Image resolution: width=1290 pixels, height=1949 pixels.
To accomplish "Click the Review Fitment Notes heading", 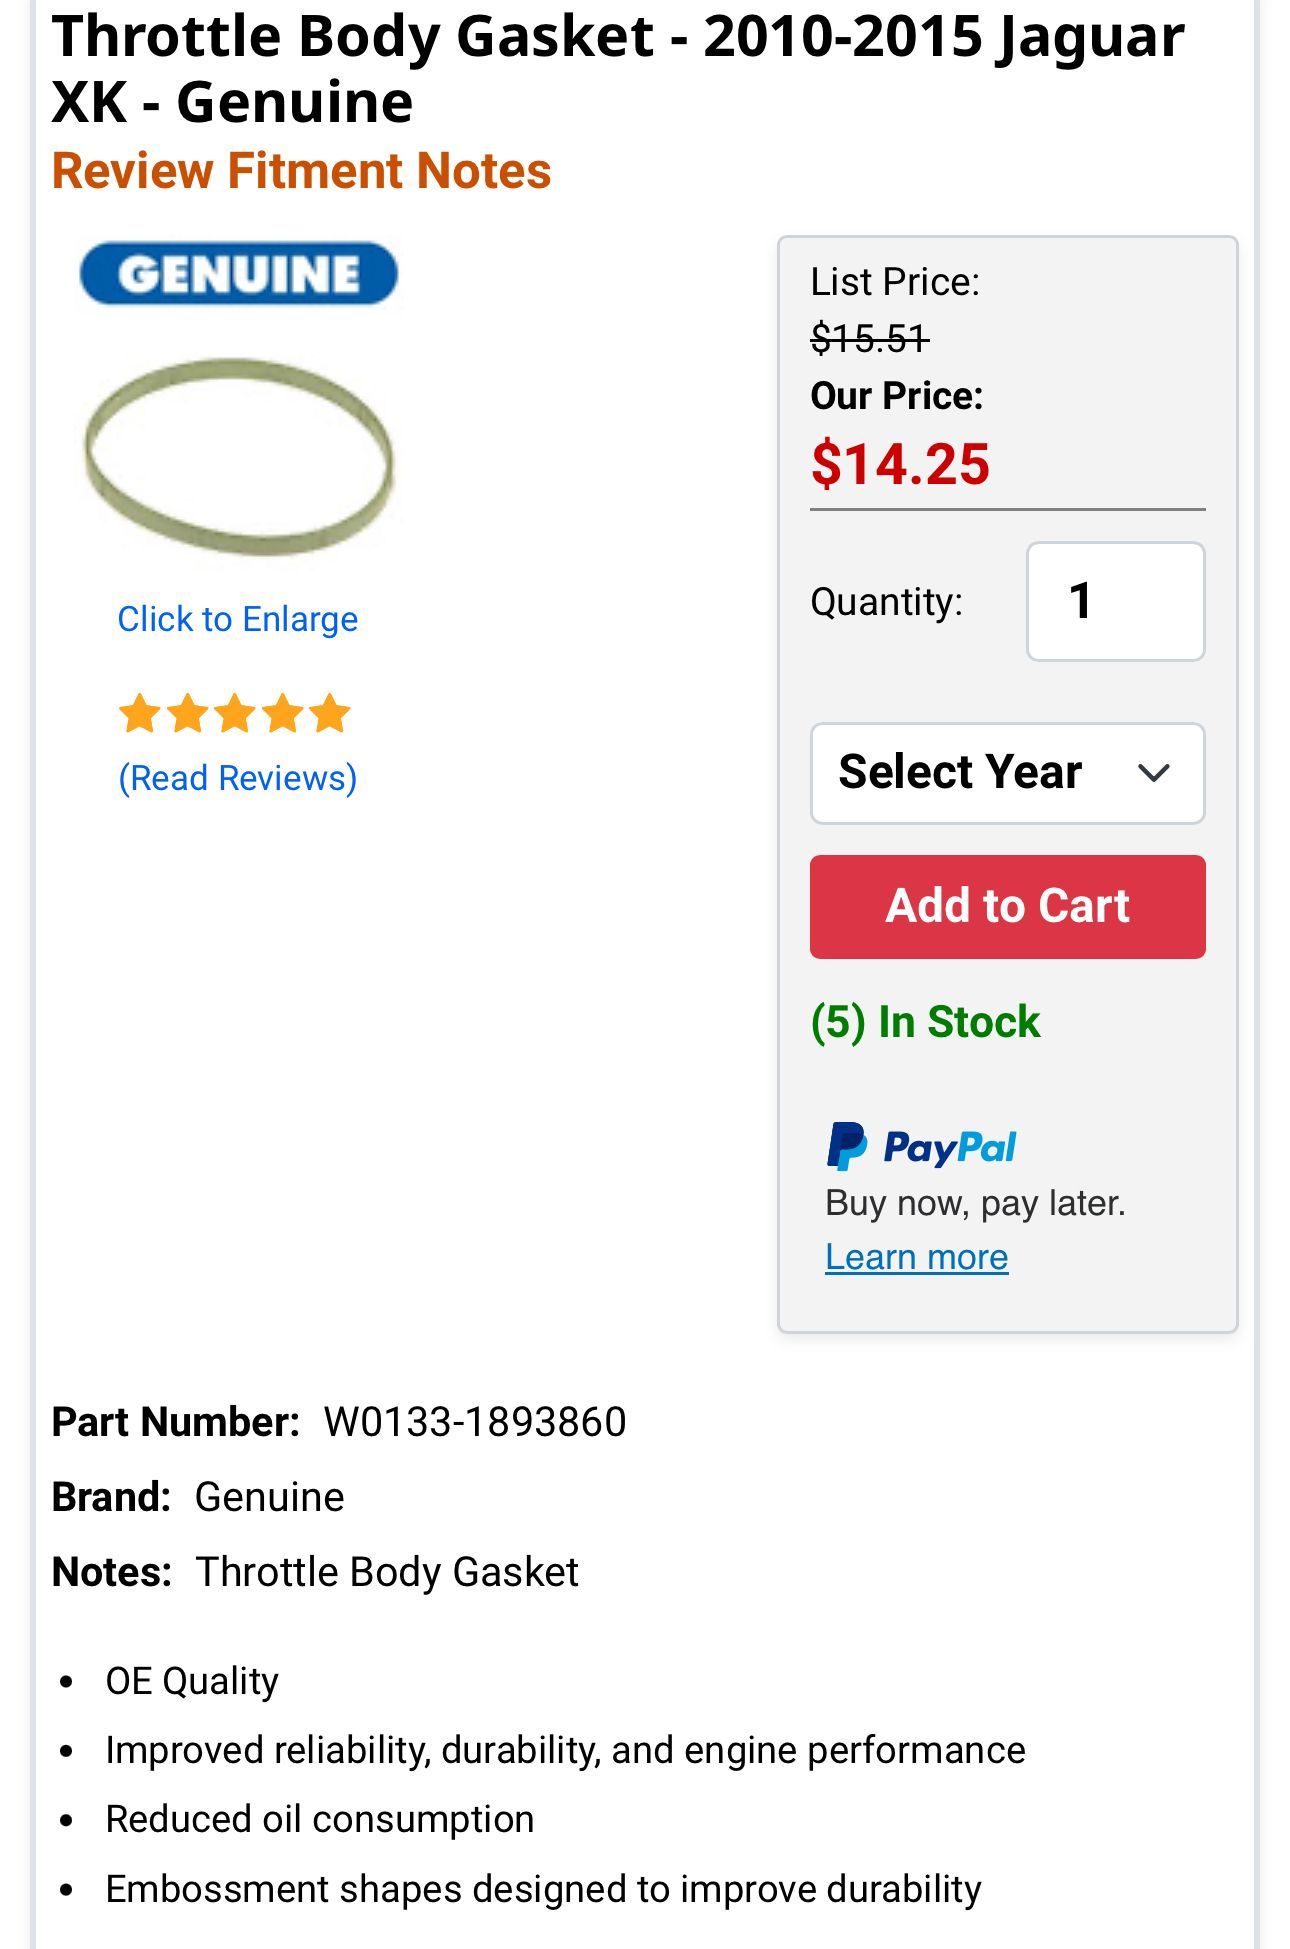I will [x=301, y=171].
